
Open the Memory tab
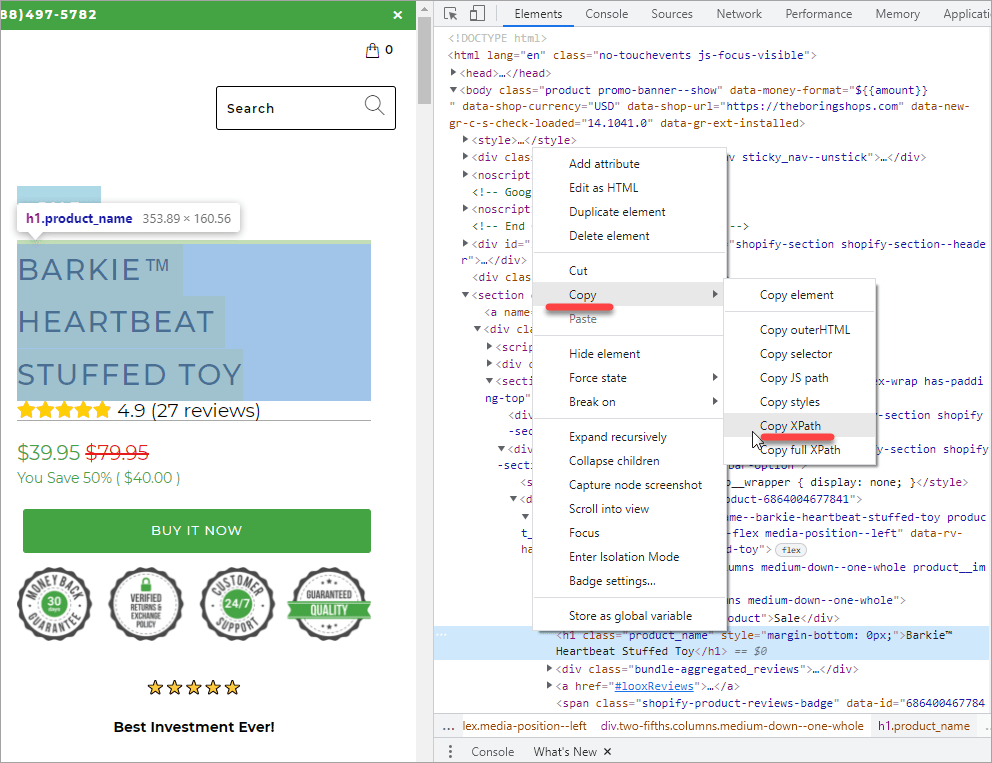[897, 14]
